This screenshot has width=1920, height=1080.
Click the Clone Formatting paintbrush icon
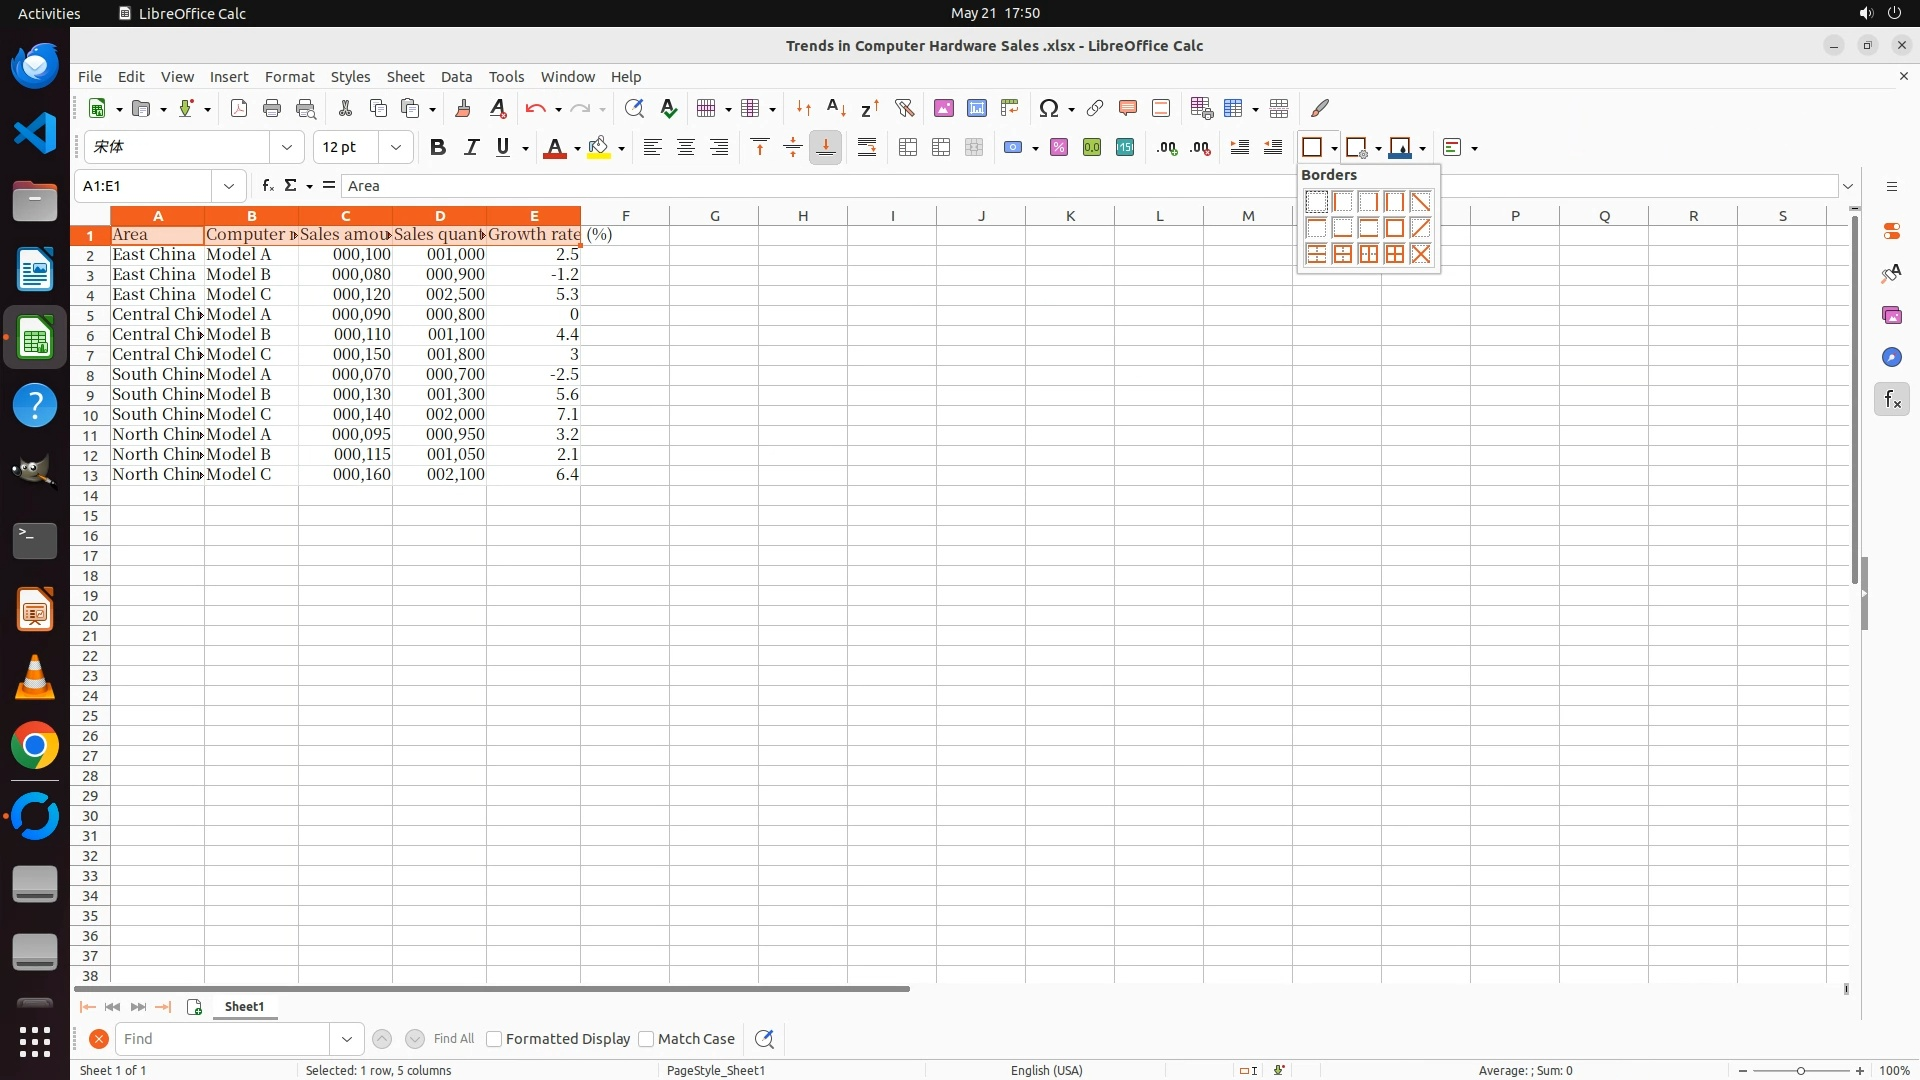pyautogui.click(x=463, y=108)
